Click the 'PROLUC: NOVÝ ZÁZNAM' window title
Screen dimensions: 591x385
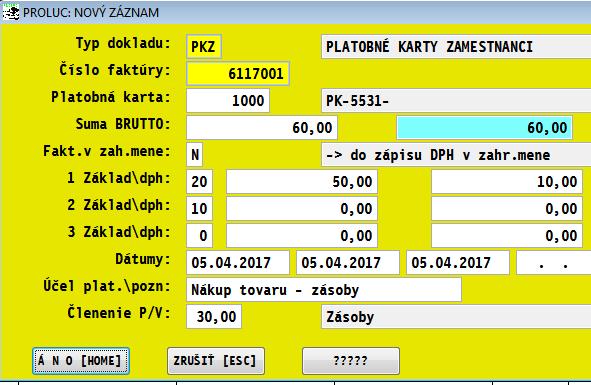click(91, 12)
